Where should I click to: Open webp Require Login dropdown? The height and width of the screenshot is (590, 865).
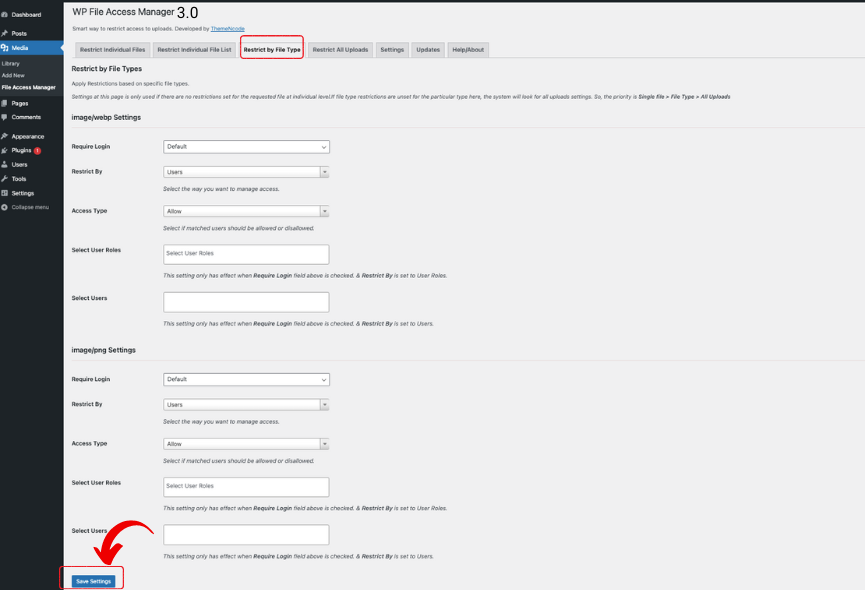click(x=247, y=147)
